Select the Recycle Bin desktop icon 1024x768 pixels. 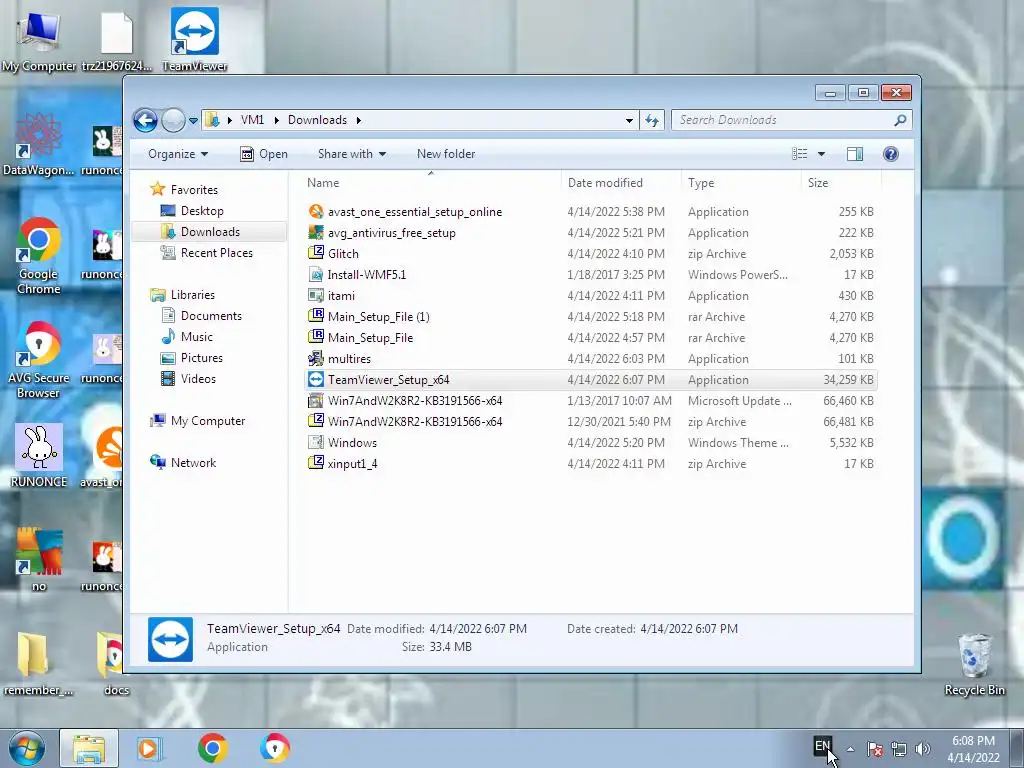coord(974,665)
